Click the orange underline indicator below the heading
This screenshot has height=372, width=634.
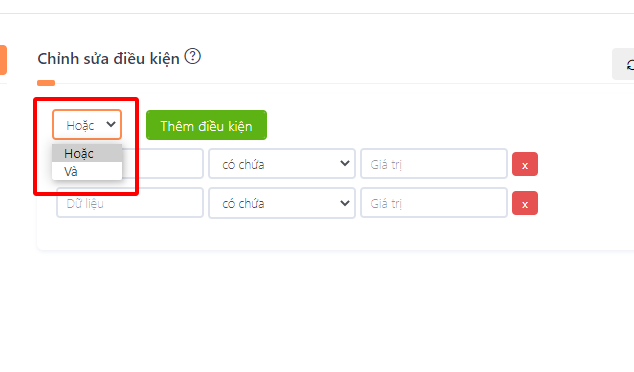click(46, 83)
